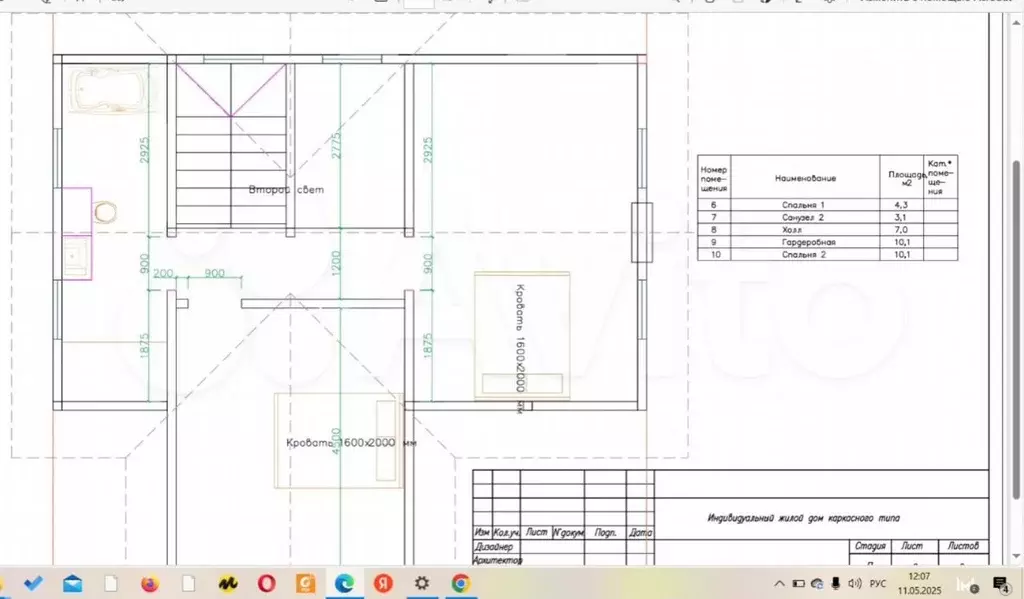
Task: Click the 'Номер помещения' table header
Action: [714, 178]
